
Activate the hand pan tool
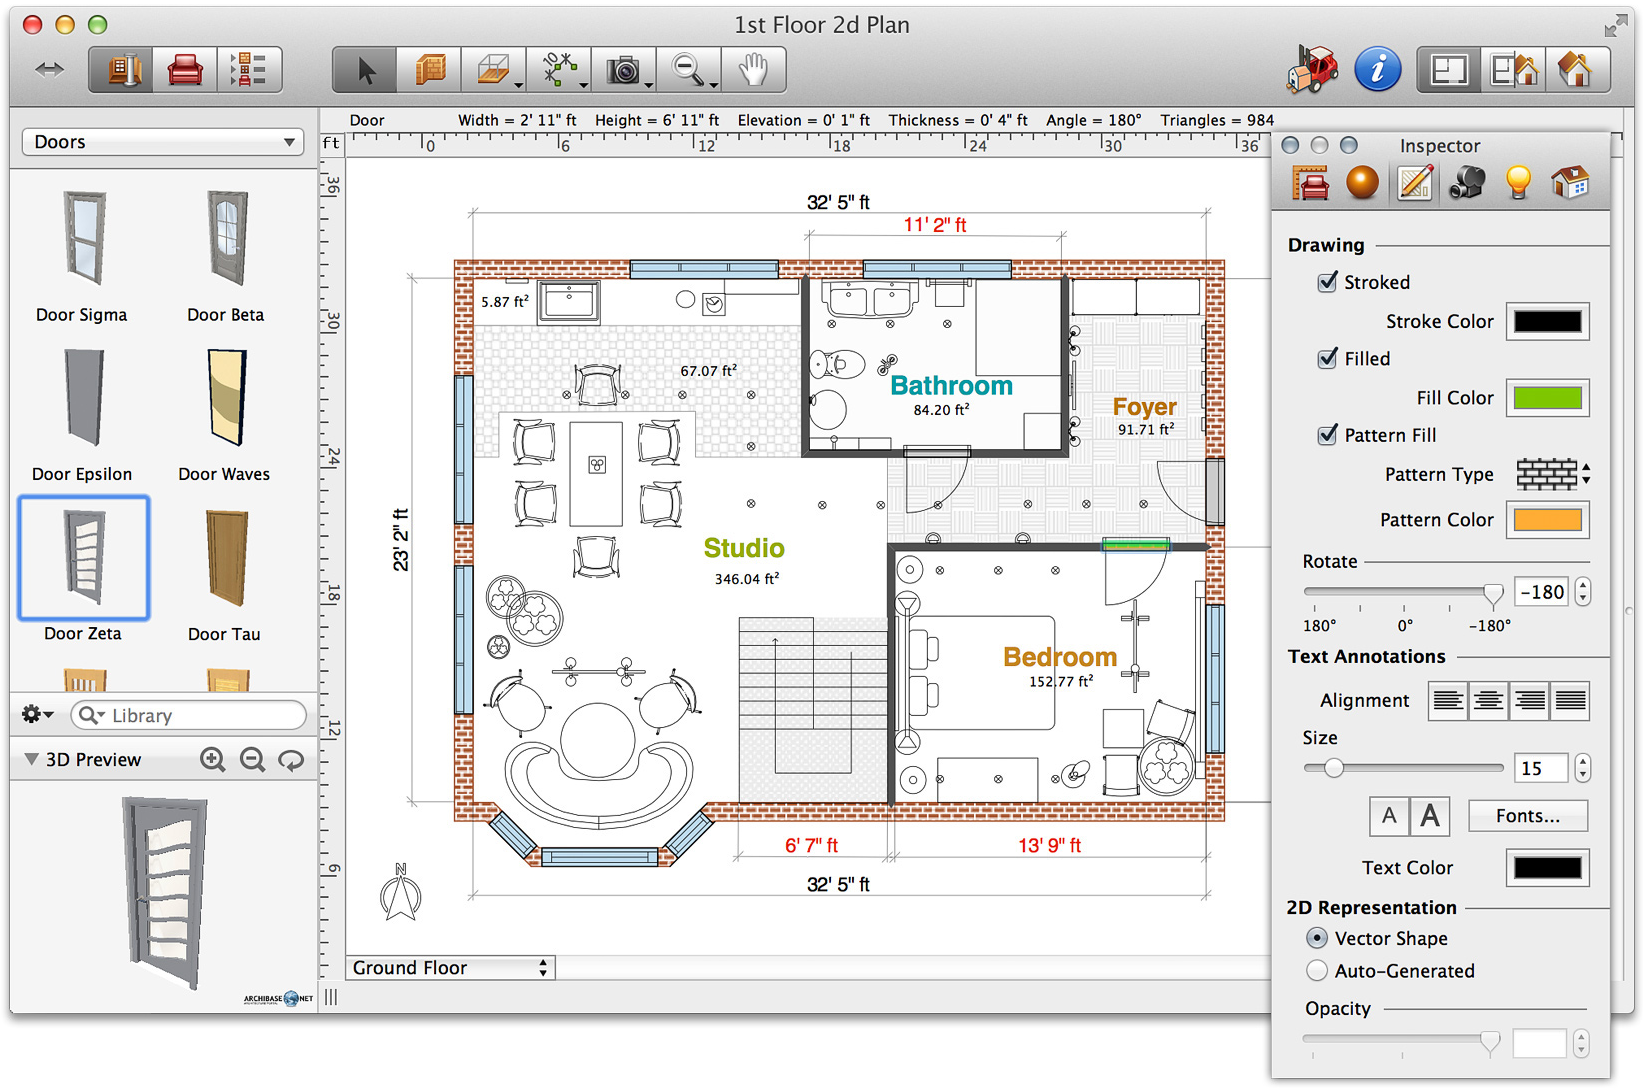[x=753, y=70]
